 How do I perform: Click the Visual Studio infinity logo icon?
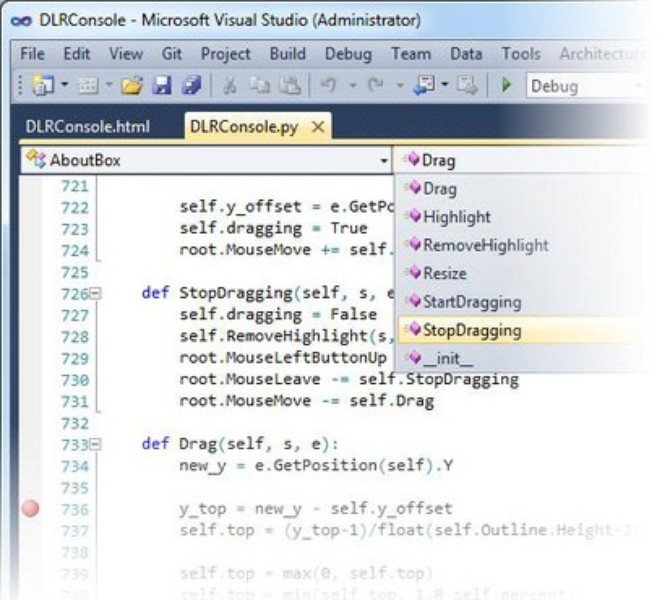21,21
